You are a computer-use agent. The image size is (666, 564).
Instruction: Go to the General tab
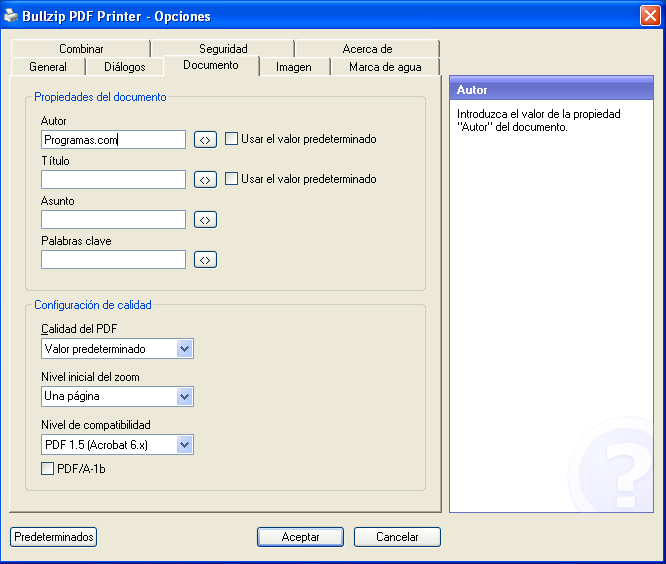(48, 67)
